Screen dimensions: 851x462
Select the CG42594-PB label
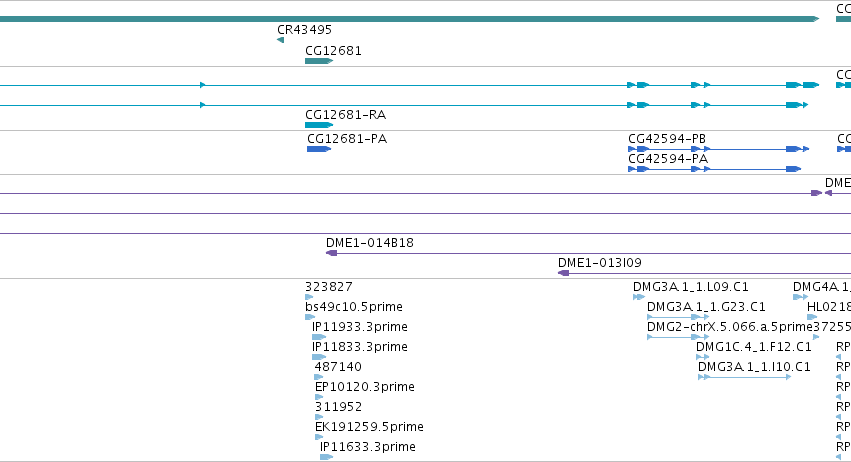pyautogui.click(x=667, y=139)
